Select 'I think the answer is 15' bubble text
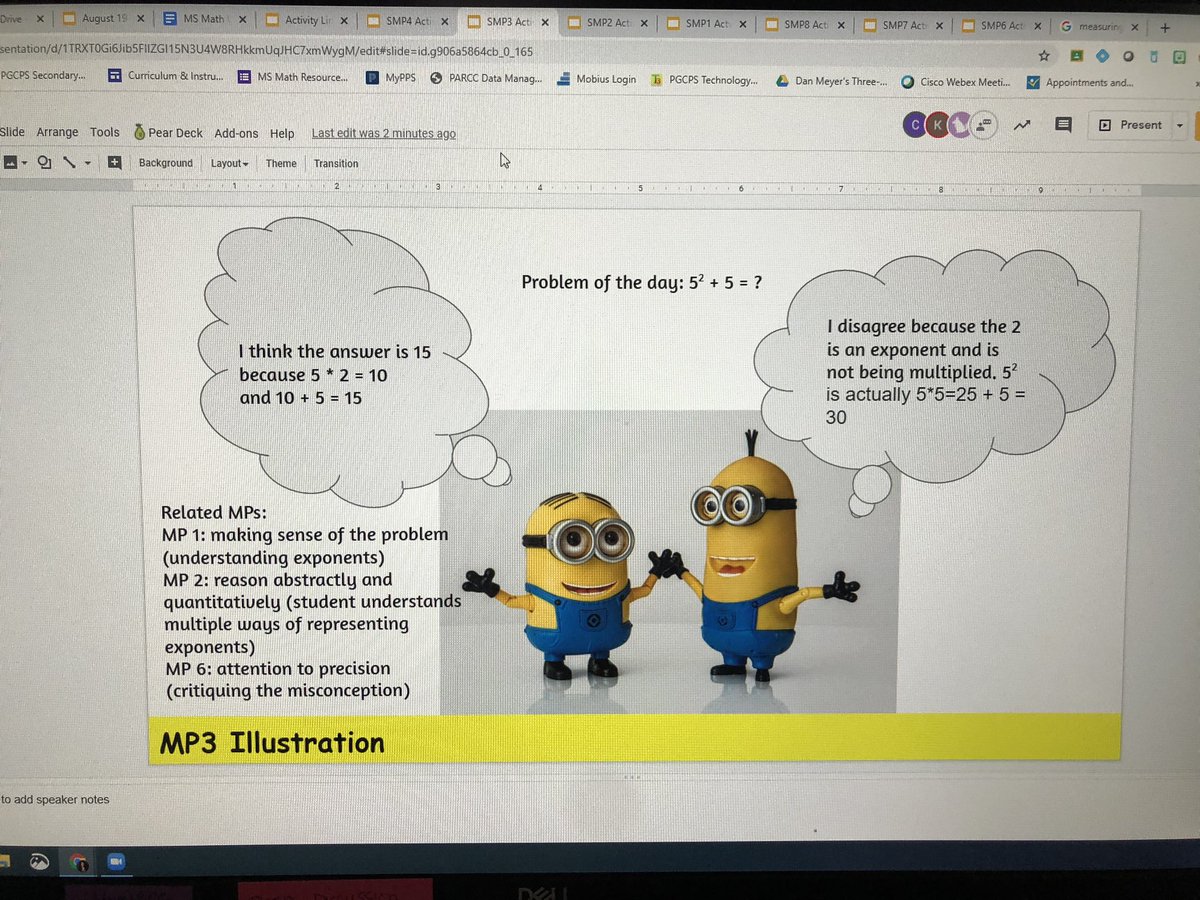Image resolution: width=1200 pixels, height=900 pixels. point(334,375)
